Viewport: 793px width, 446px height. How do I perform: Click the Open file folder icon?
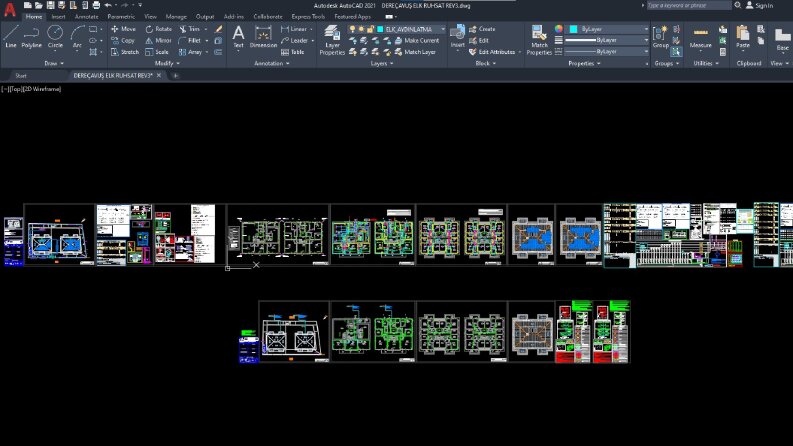point(38,5)
